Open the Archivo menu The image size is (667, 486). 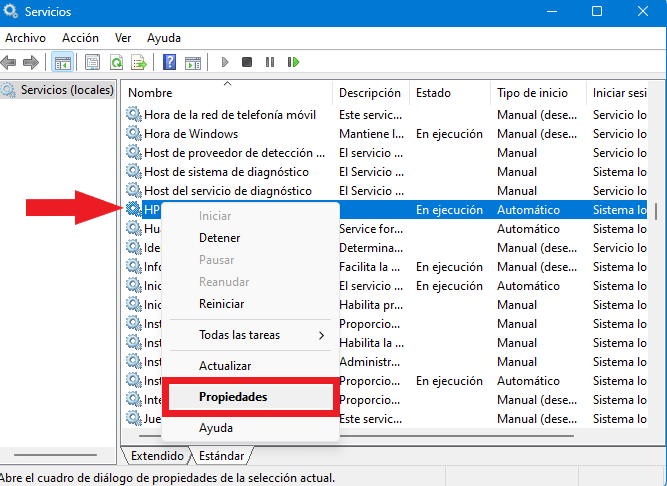[x=25, y=38]
